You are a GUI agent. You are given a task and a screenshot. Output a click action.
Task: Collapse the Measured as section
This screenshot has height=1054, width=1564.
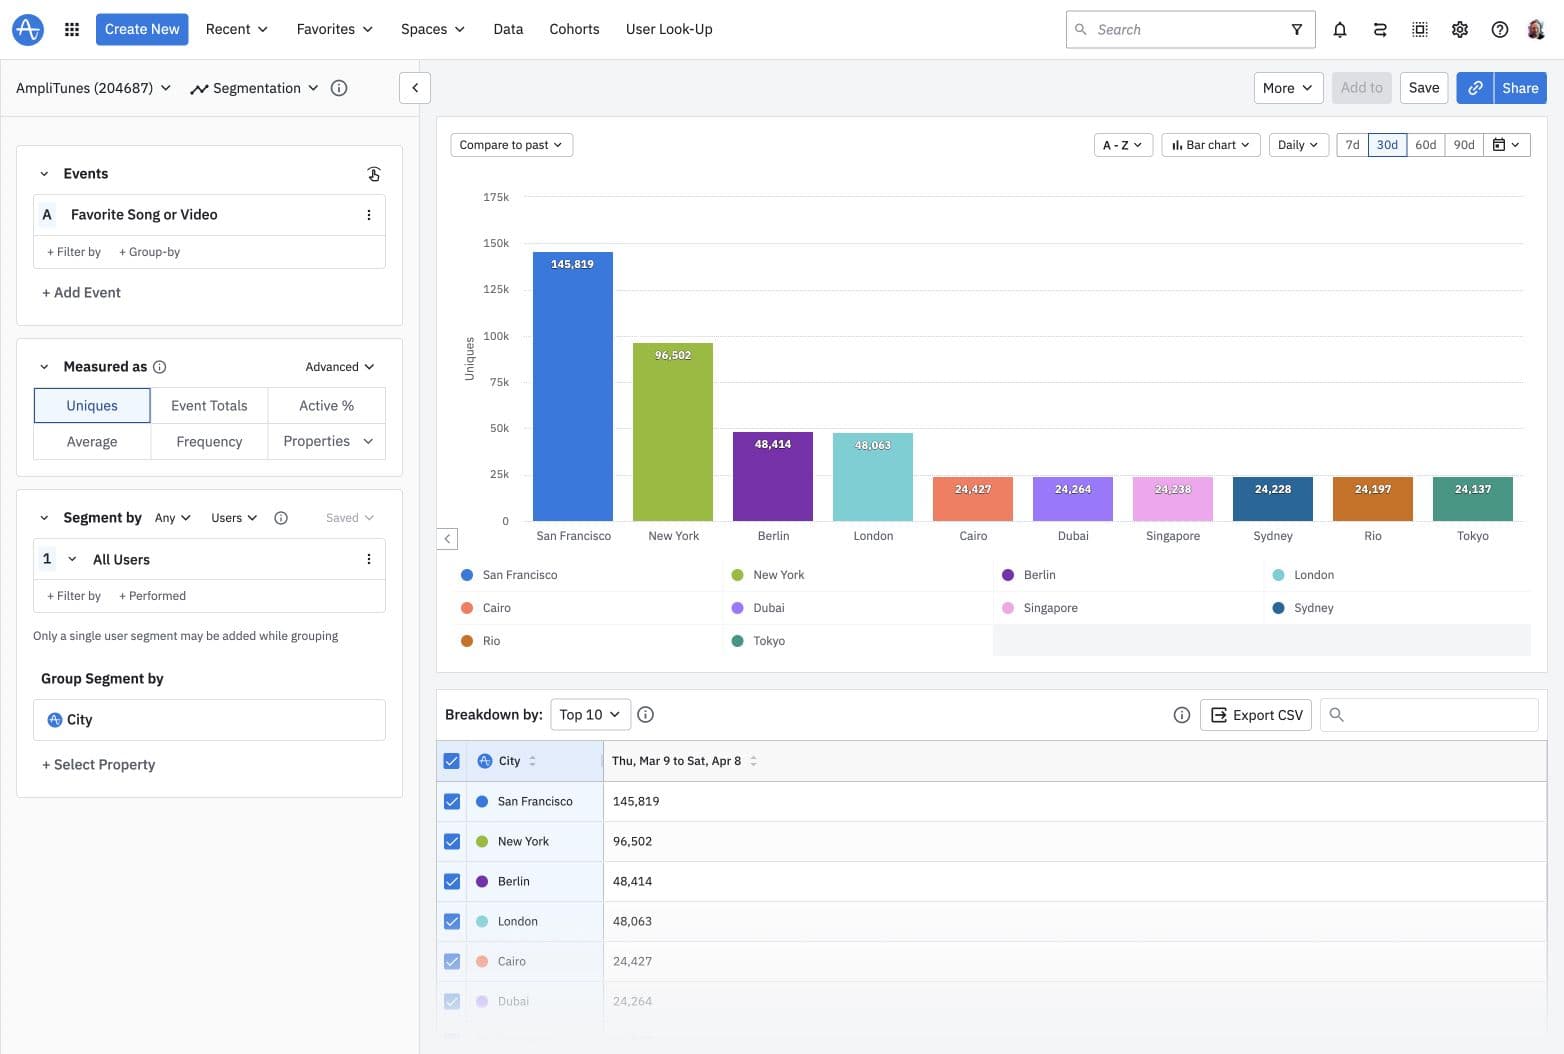(x=44, y=366)
